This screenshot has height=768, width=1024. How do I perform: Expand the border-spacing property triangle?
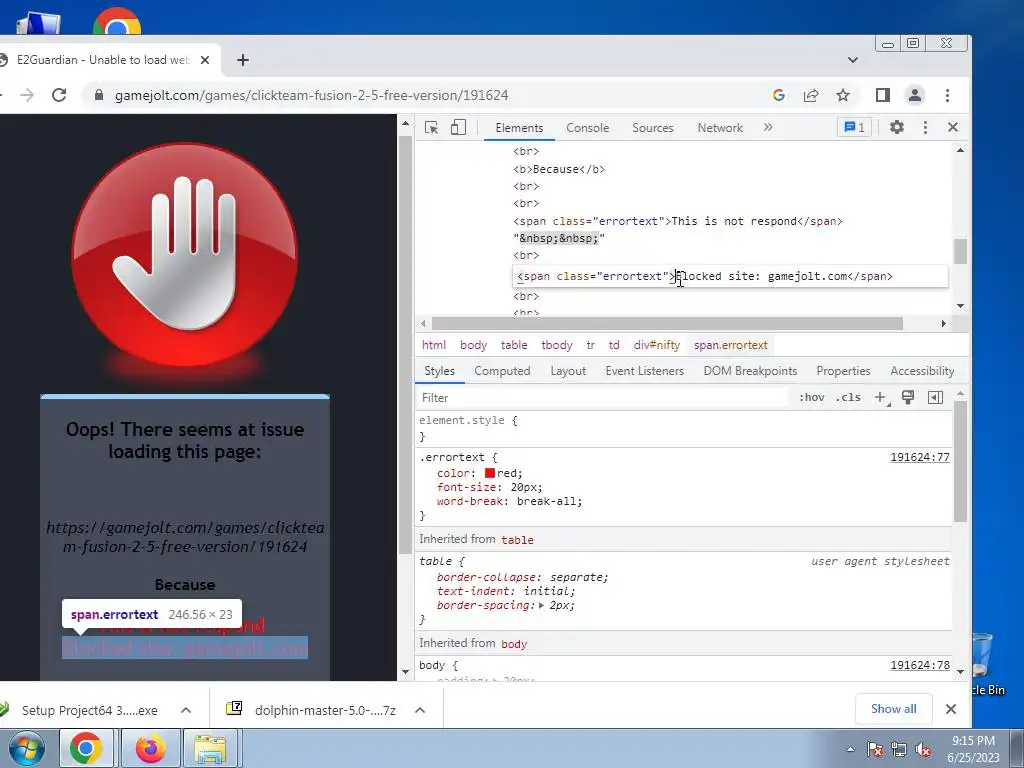[x=541, y=605]
